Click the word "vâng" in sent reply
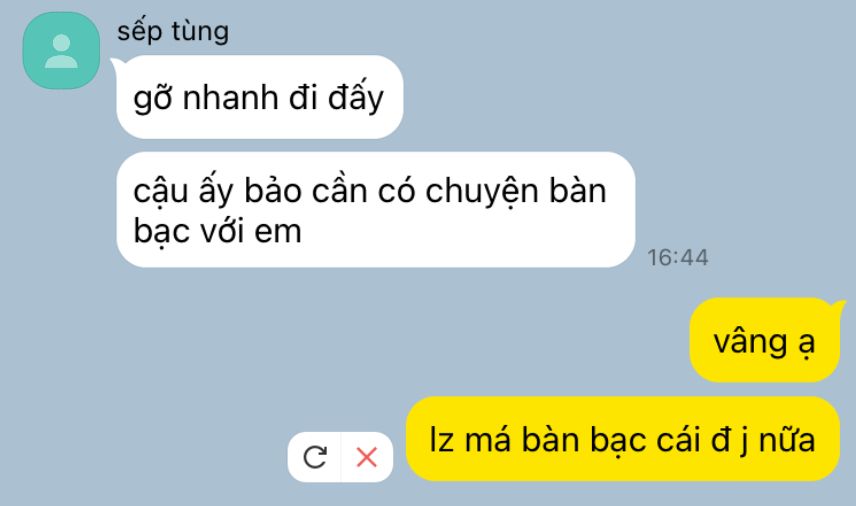 [750, 343]
